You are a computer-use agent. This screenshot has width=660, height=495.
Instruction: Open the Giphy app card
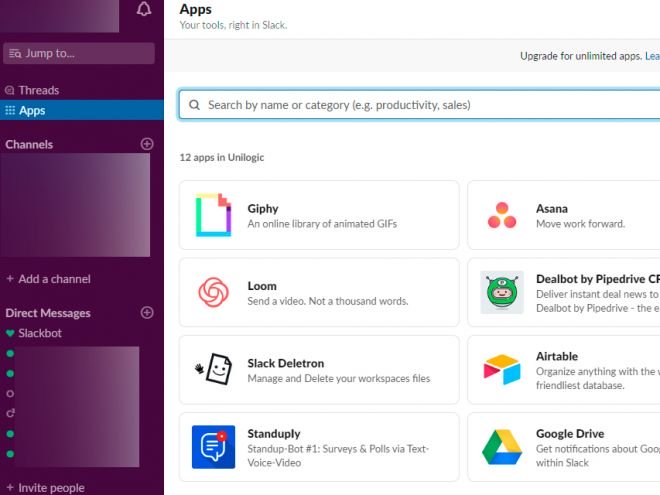[319, 215]
